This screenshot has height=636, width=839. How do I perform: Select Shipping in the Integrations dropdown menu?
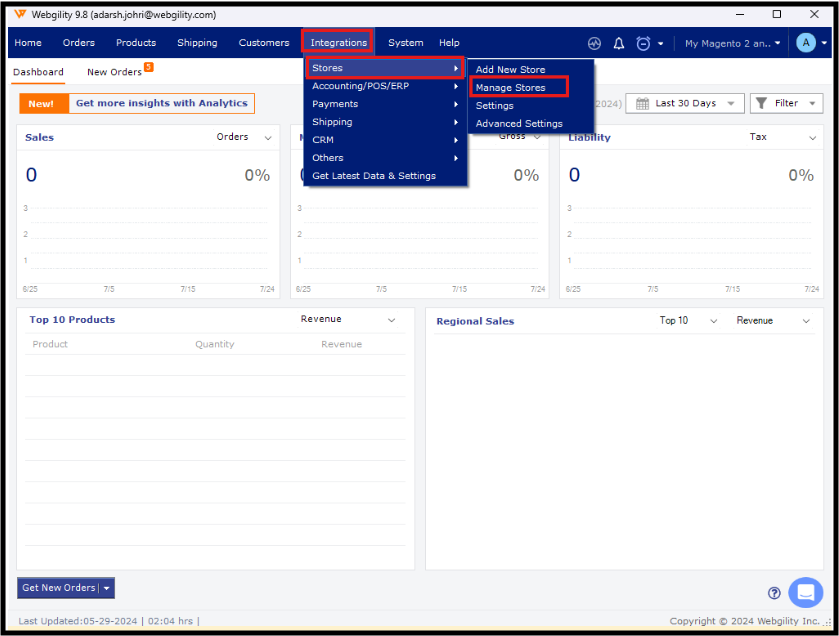(385, 122)
